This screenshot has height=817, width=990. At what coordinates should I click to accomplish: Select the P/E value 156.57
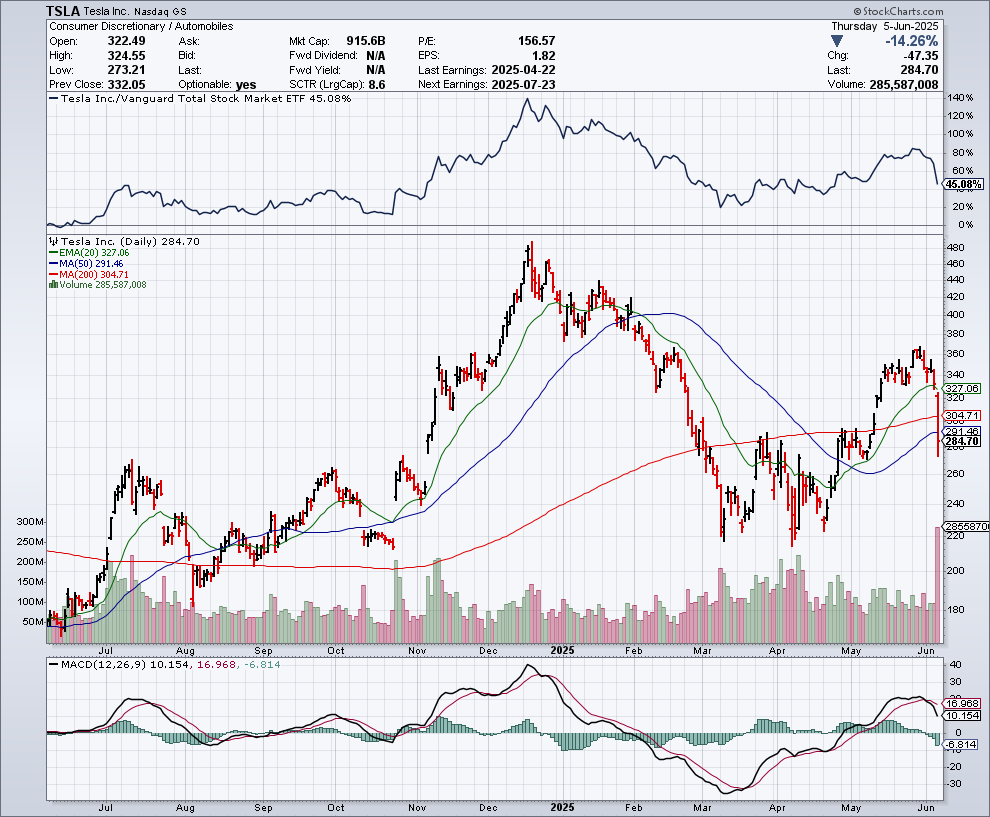coord(537,41)
